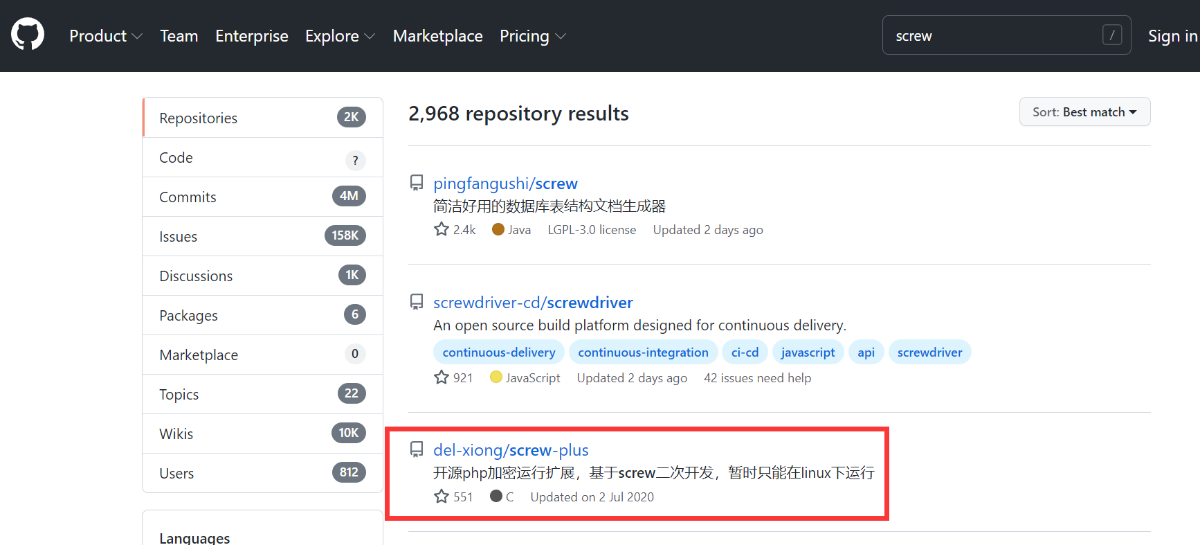Open the pingfangushi/screw repository
1200x545 pixels.
[x=505, y=184]
